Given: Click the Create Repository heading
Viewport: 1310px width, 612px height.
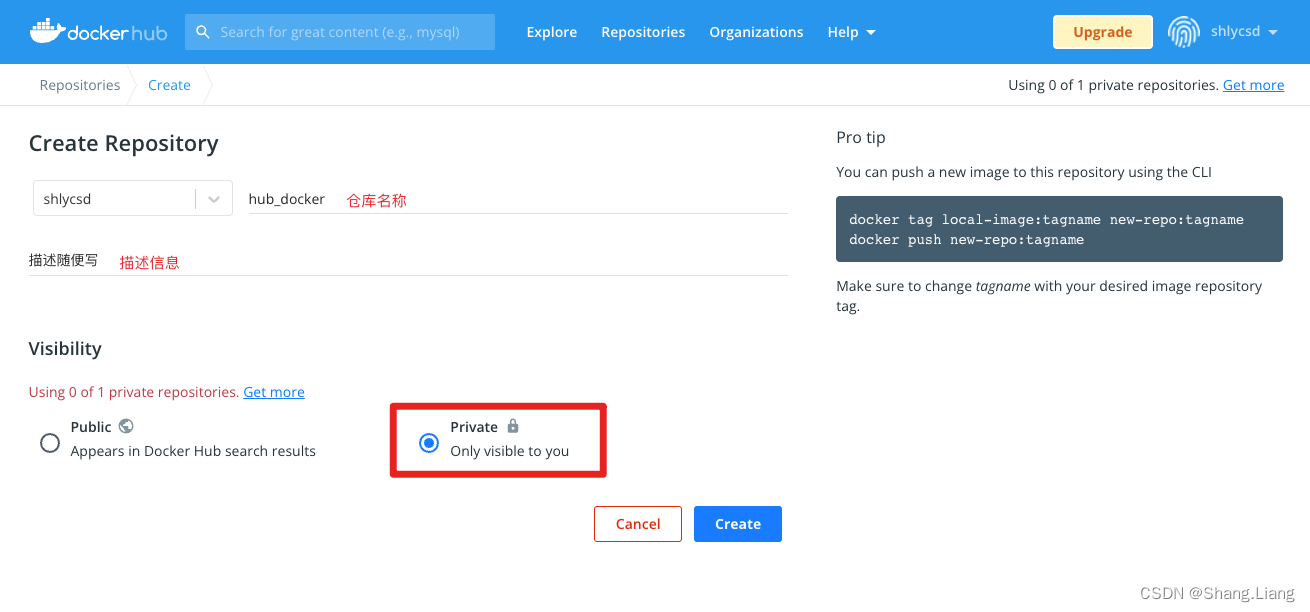Looking at the screenshot, I should click(x=124, y=144).
